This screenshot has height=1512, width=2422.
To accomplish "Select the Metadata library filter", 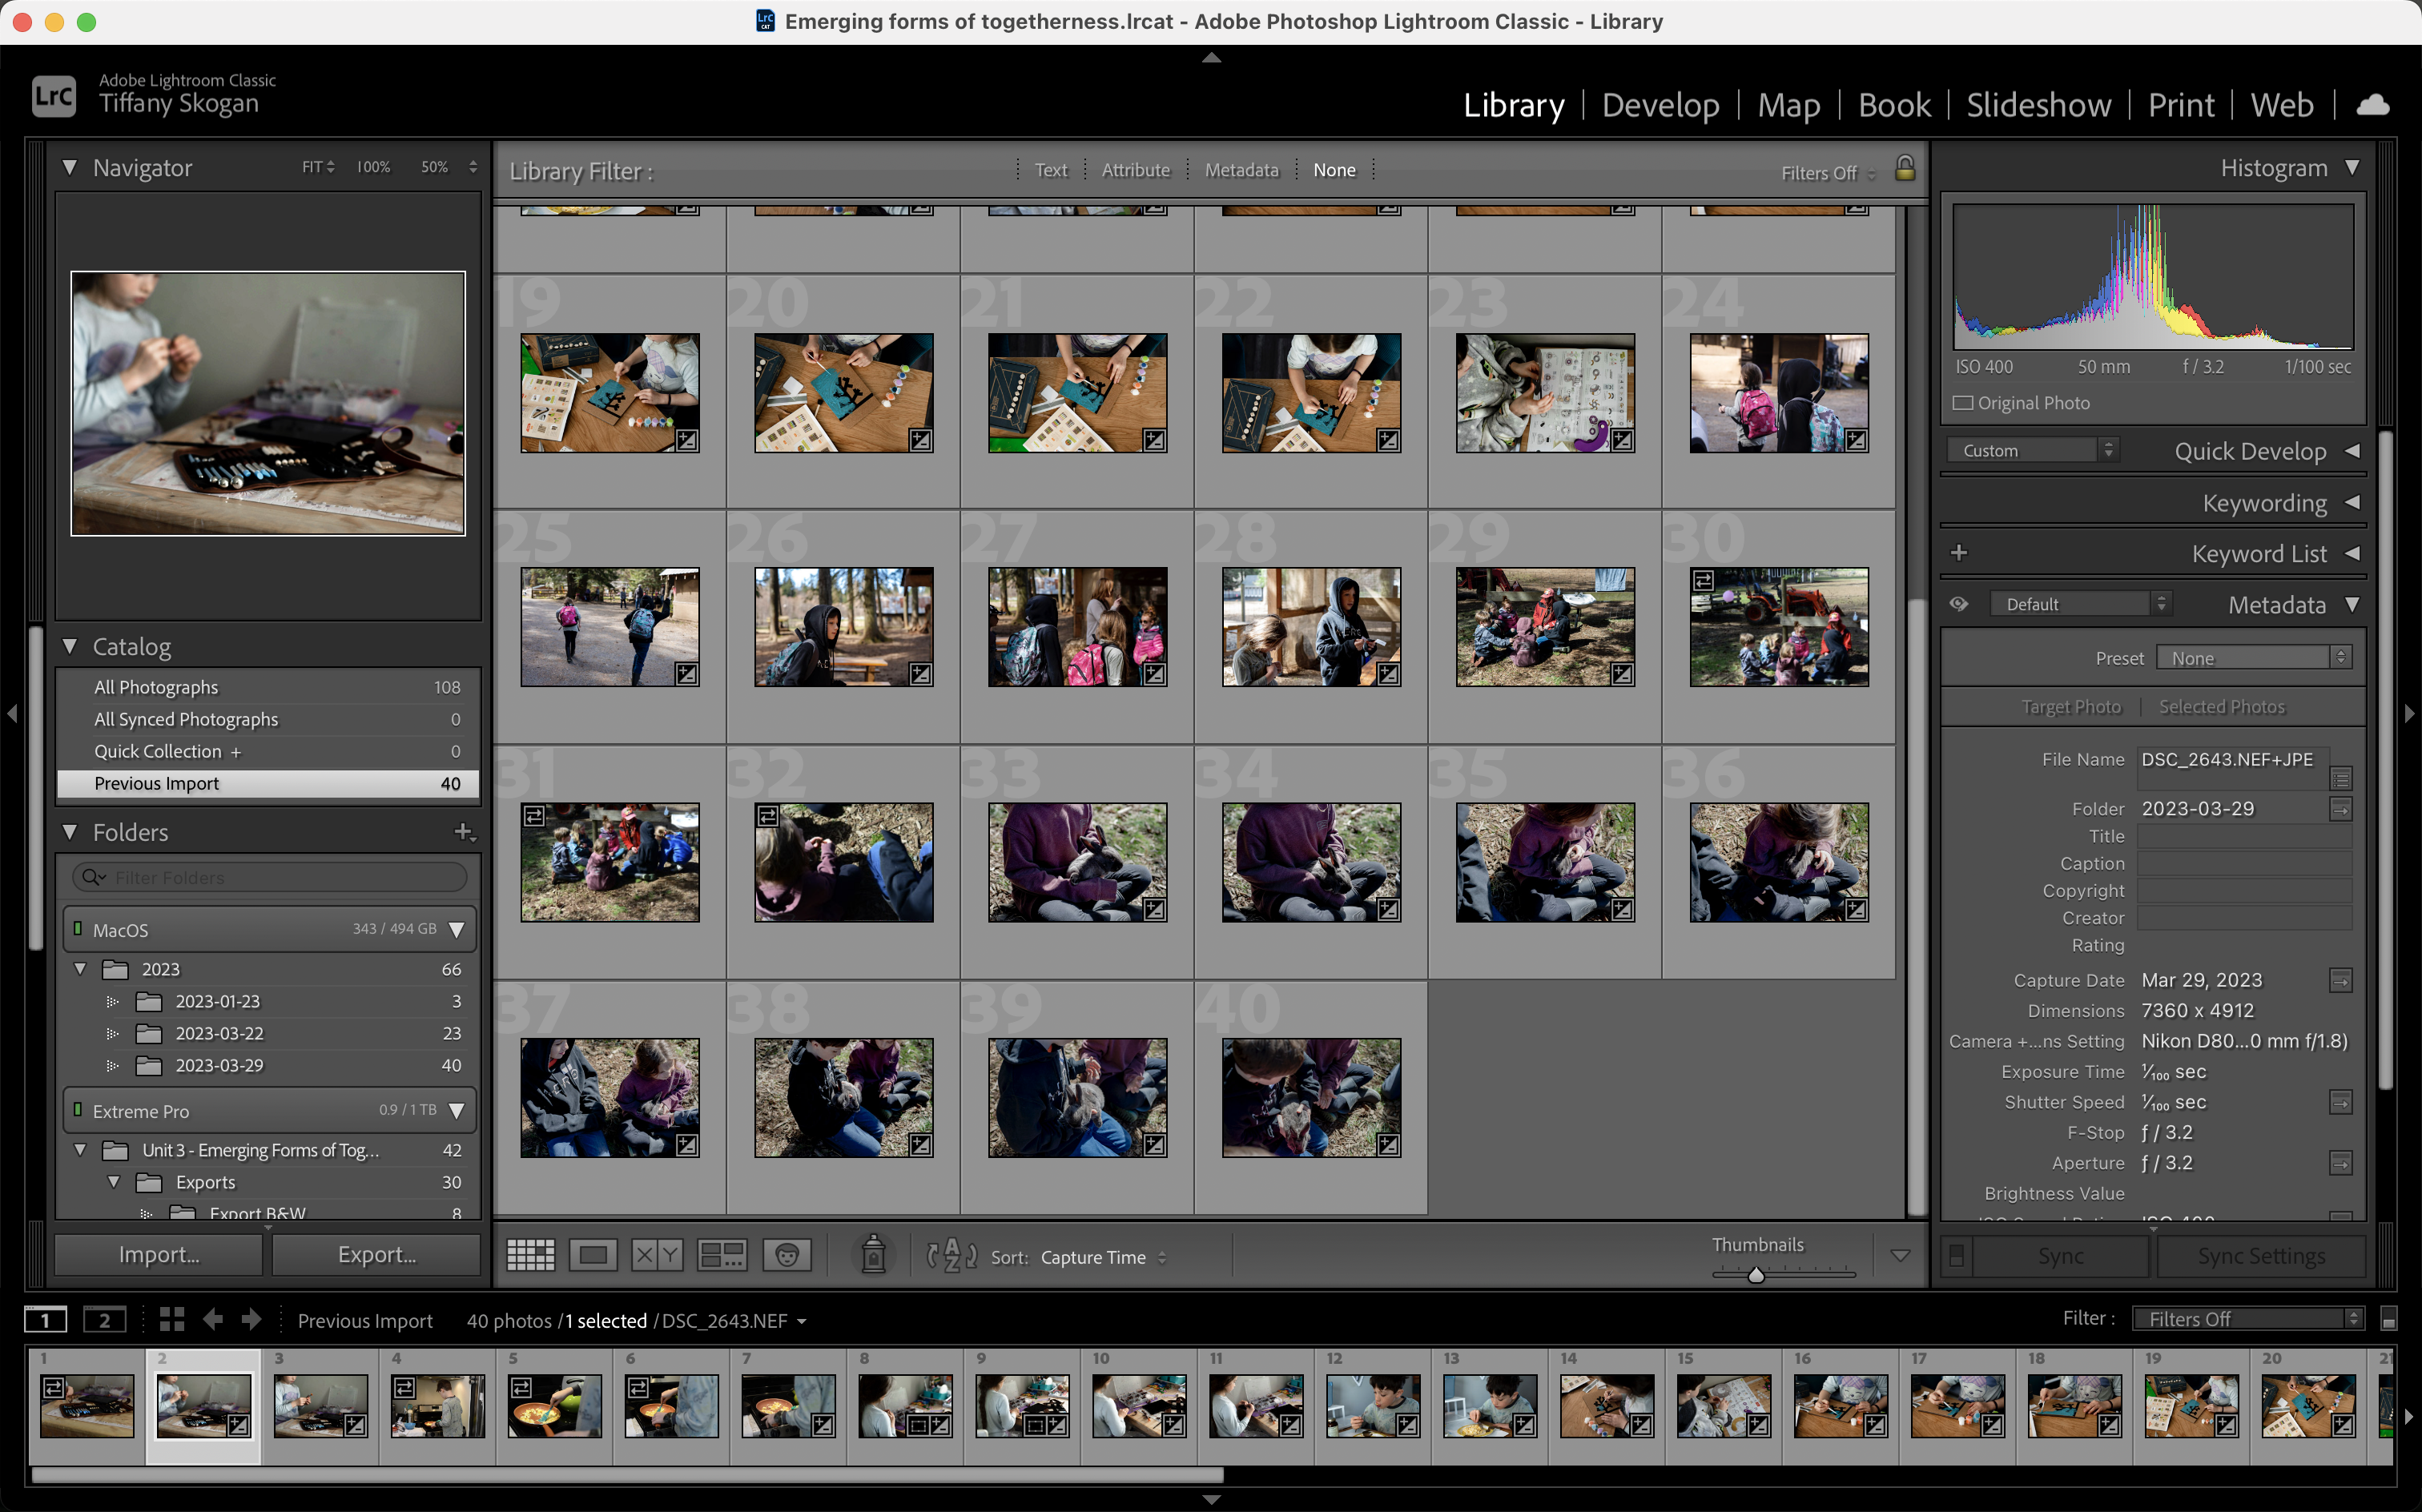I will tap(1241, 170).
